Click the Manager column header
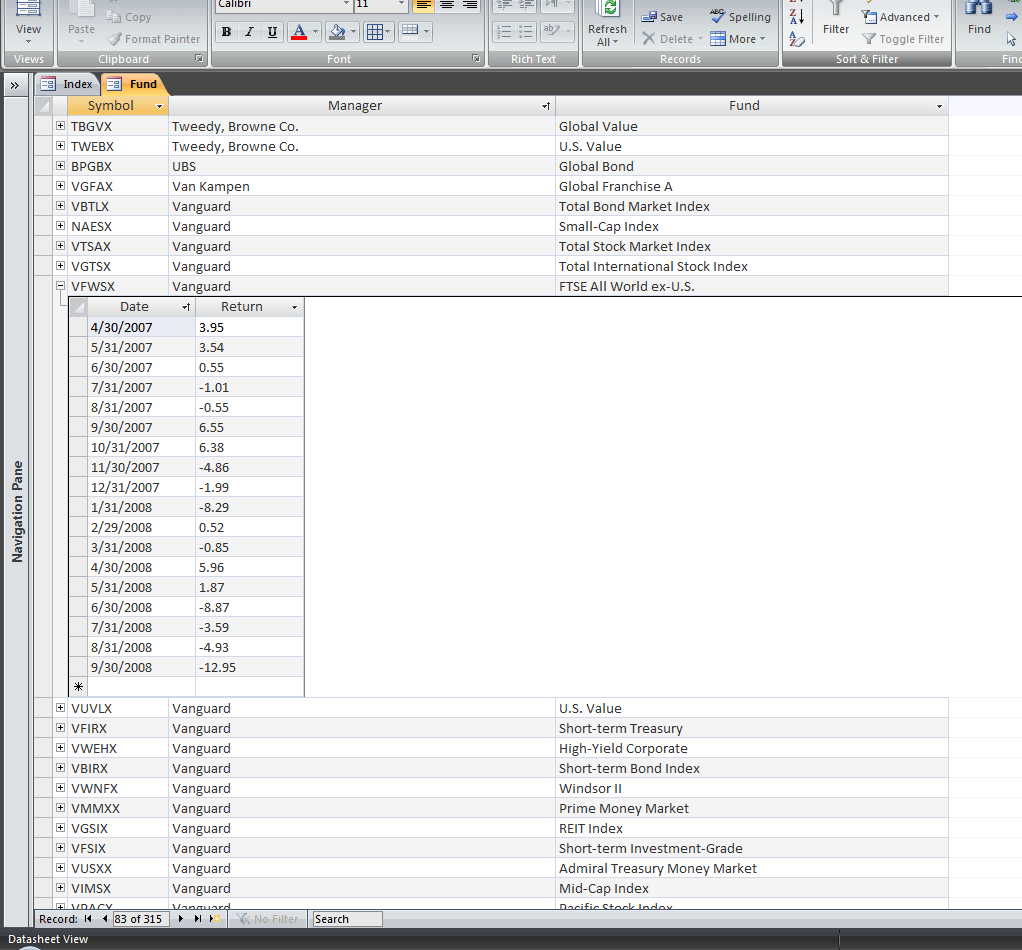 (362, 106)
